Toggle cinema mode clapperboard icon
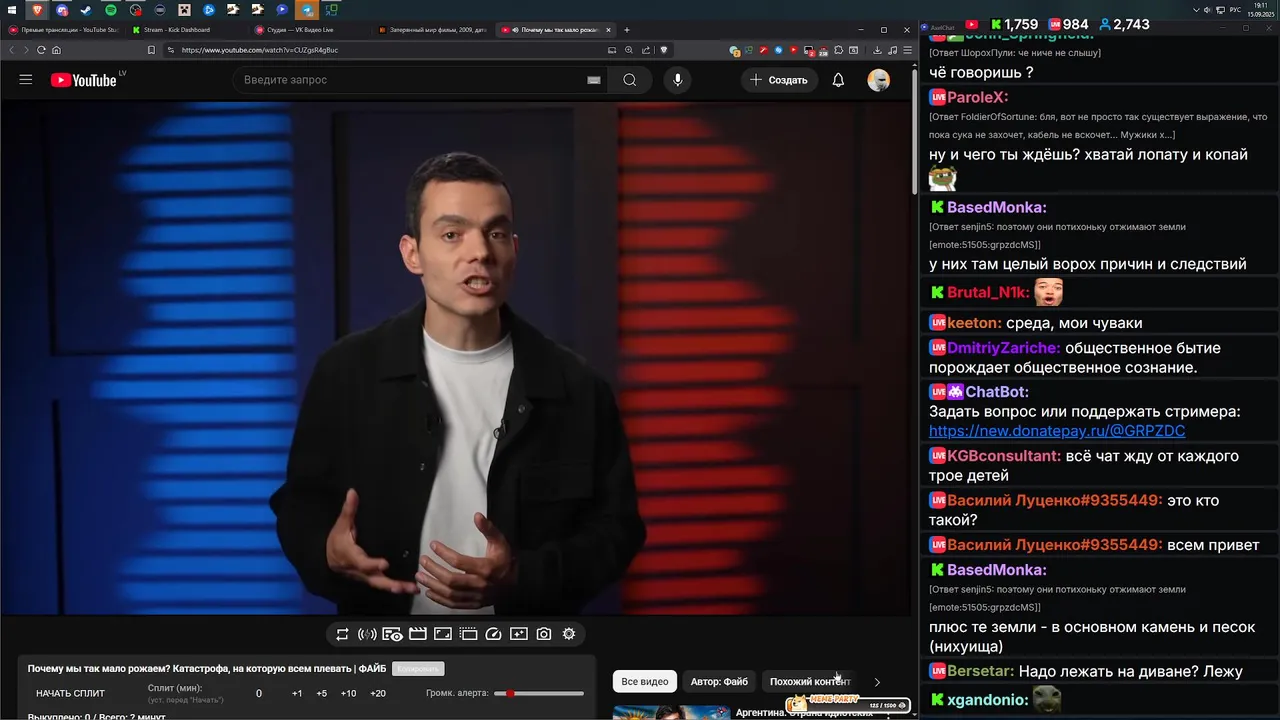The height and width of the screenshot is (720, 1280). coord(418,634)
